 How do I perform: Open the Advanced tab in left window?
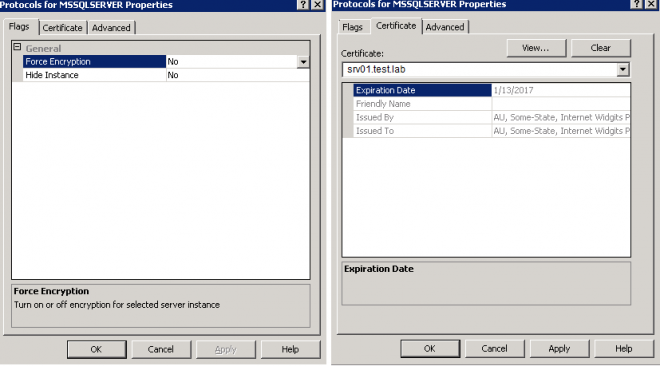[111, 28]
